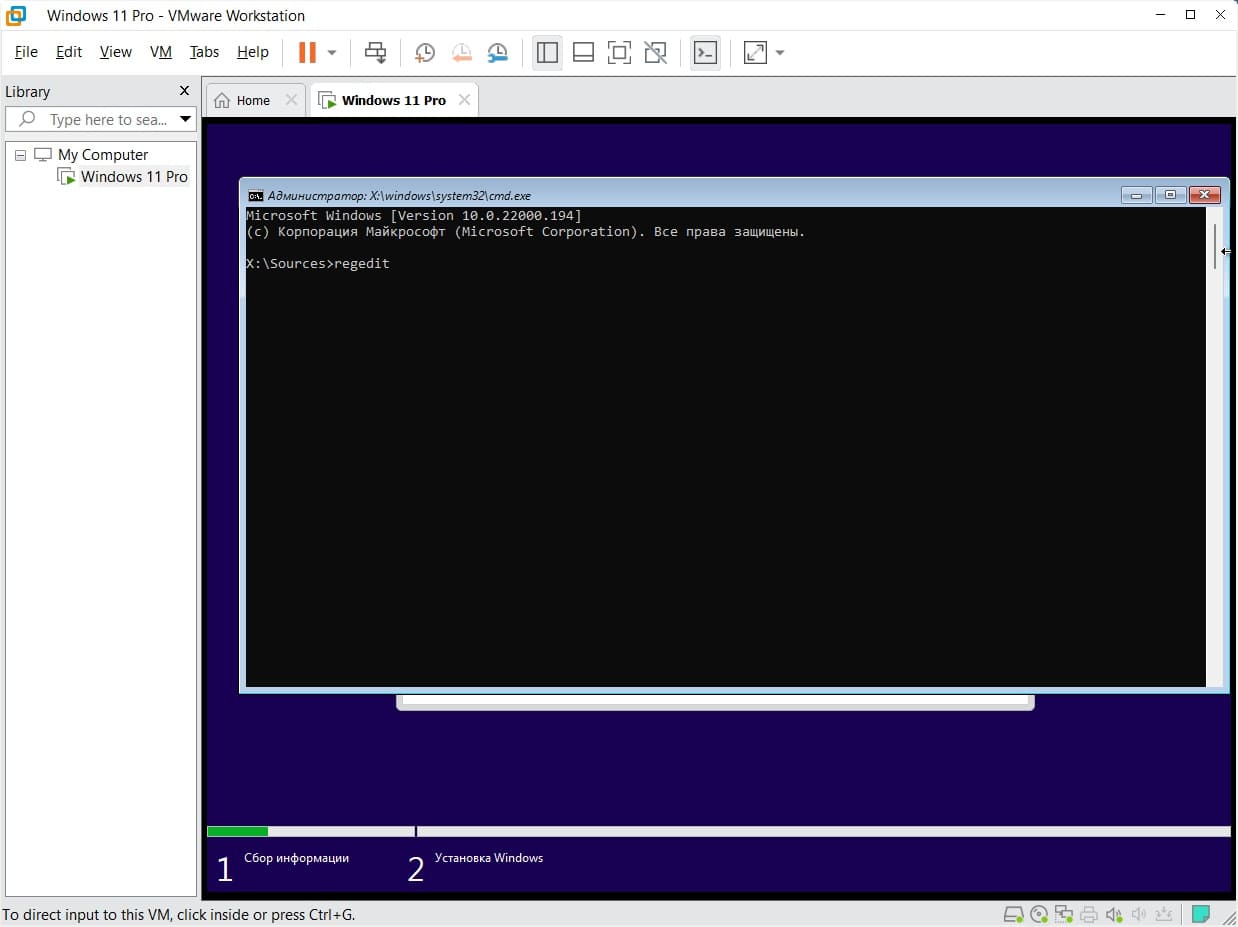Close the cmd.exe console window
This screenshot has height=927, width=1238.
click(1204, 195)
